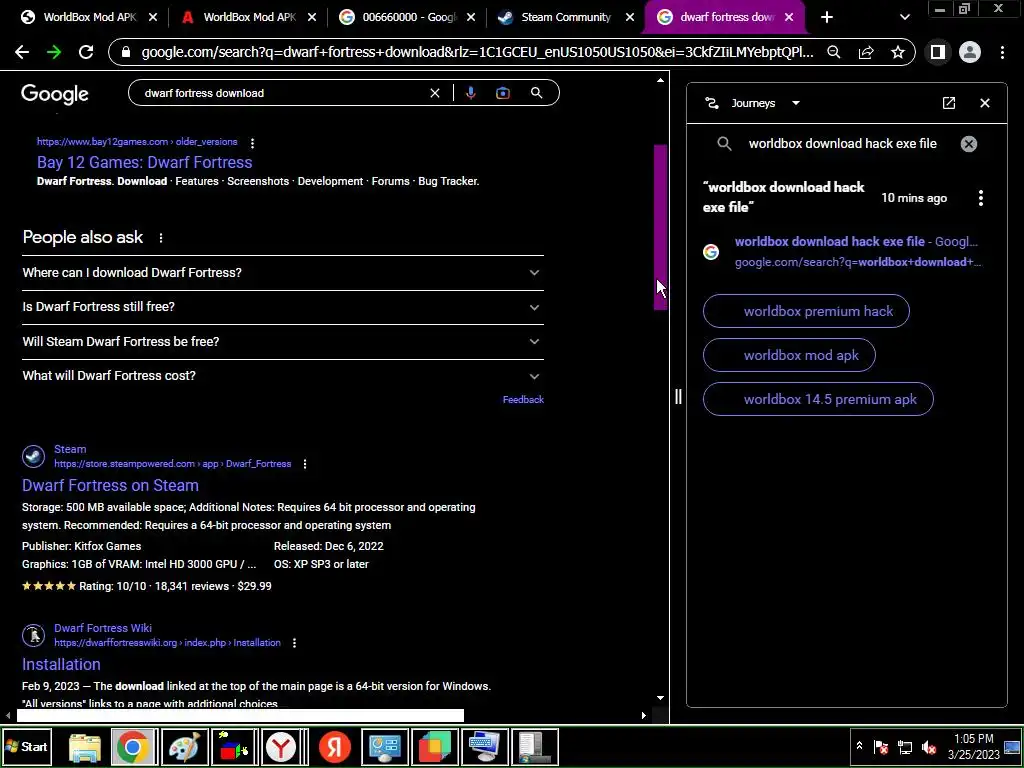Open the profile avatar menu

click(970, 52)
